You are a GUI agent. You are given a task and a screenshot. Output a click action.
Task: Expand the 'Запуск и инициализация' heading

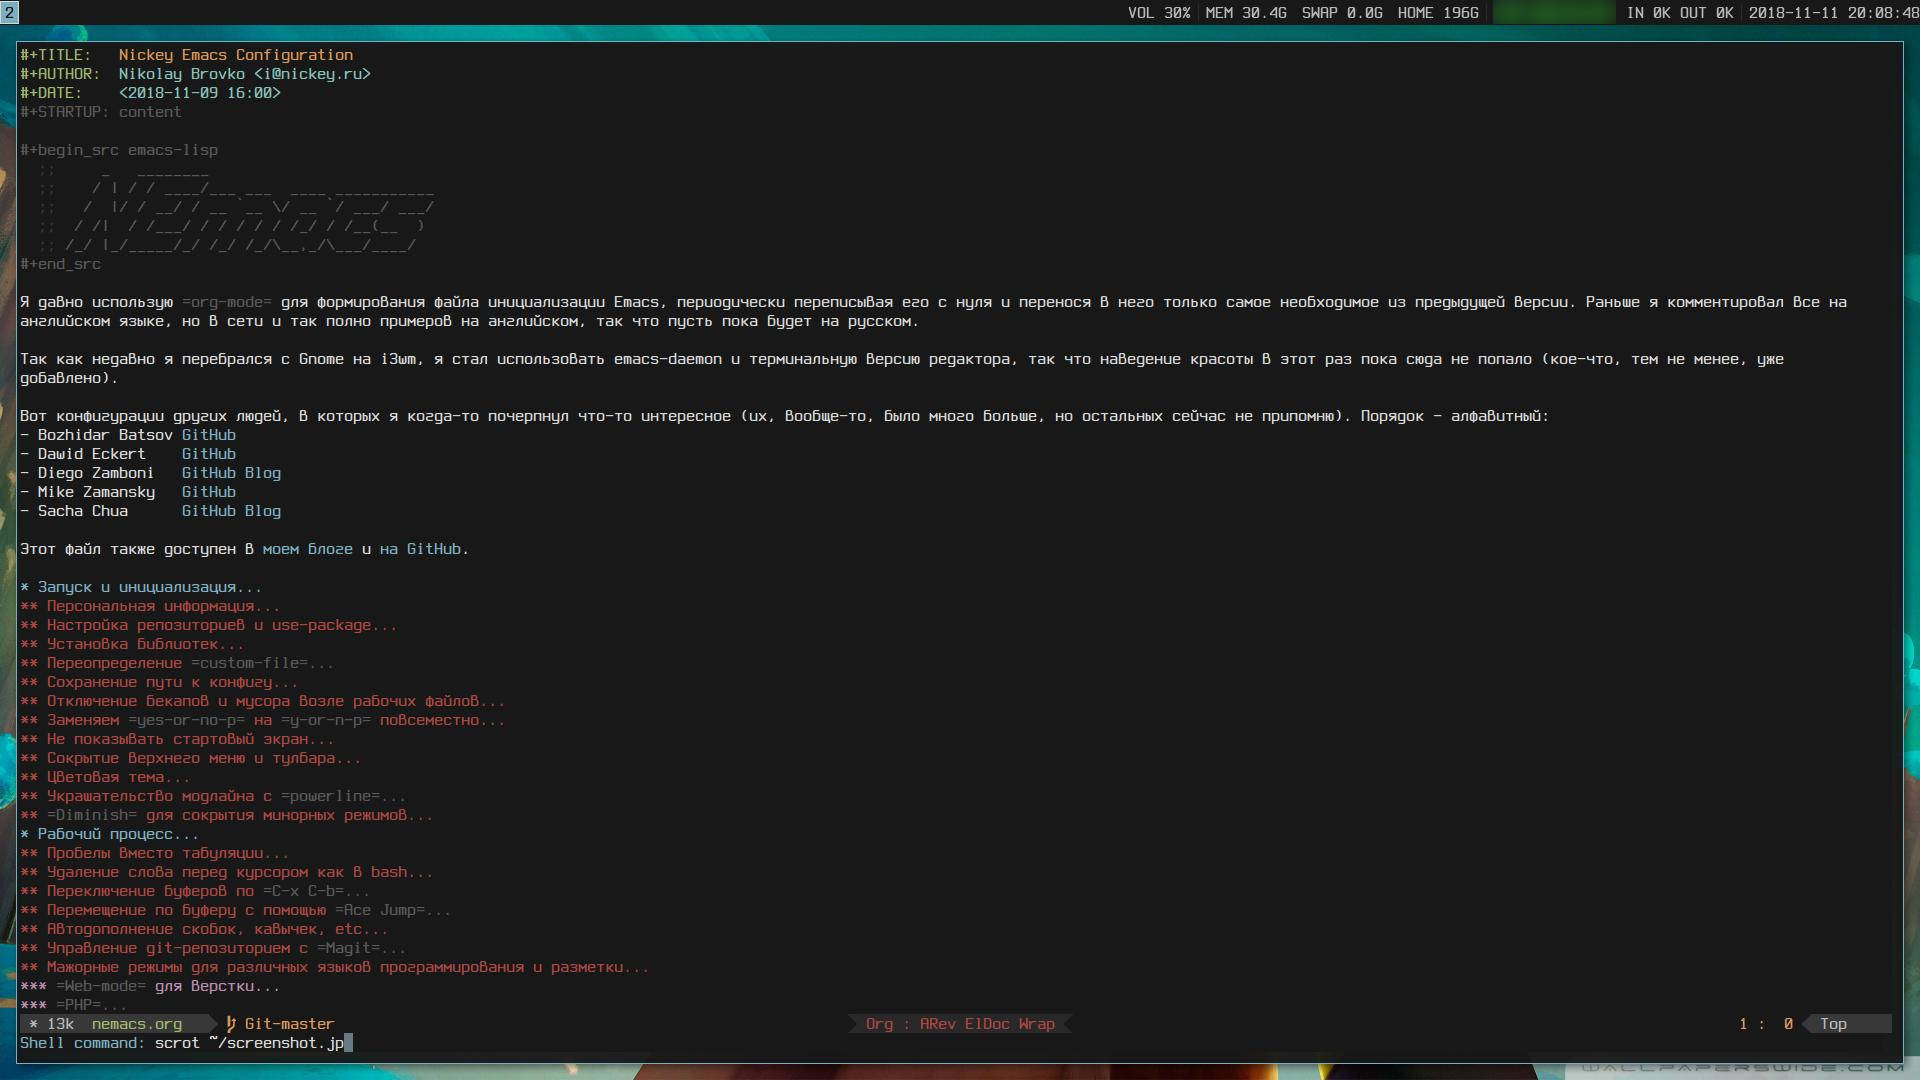136,587
